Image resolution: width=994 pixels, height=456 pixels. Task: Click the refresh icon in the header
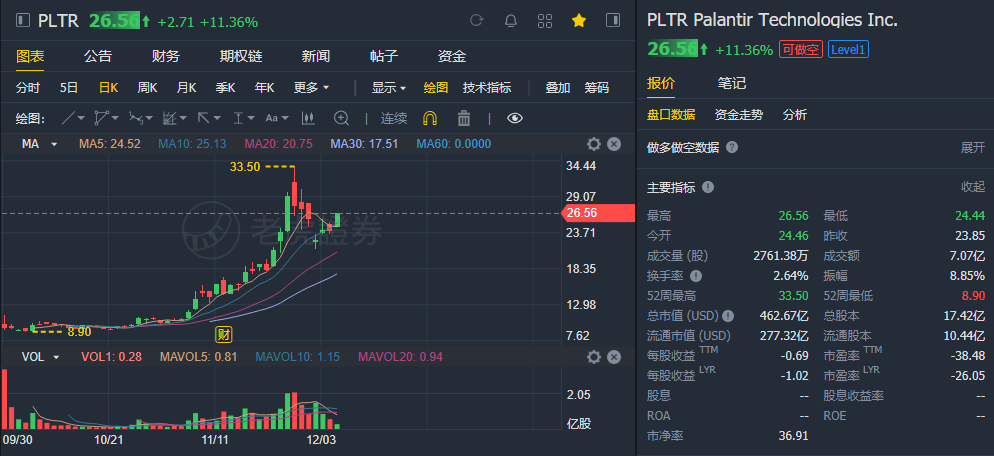point(477,21)
